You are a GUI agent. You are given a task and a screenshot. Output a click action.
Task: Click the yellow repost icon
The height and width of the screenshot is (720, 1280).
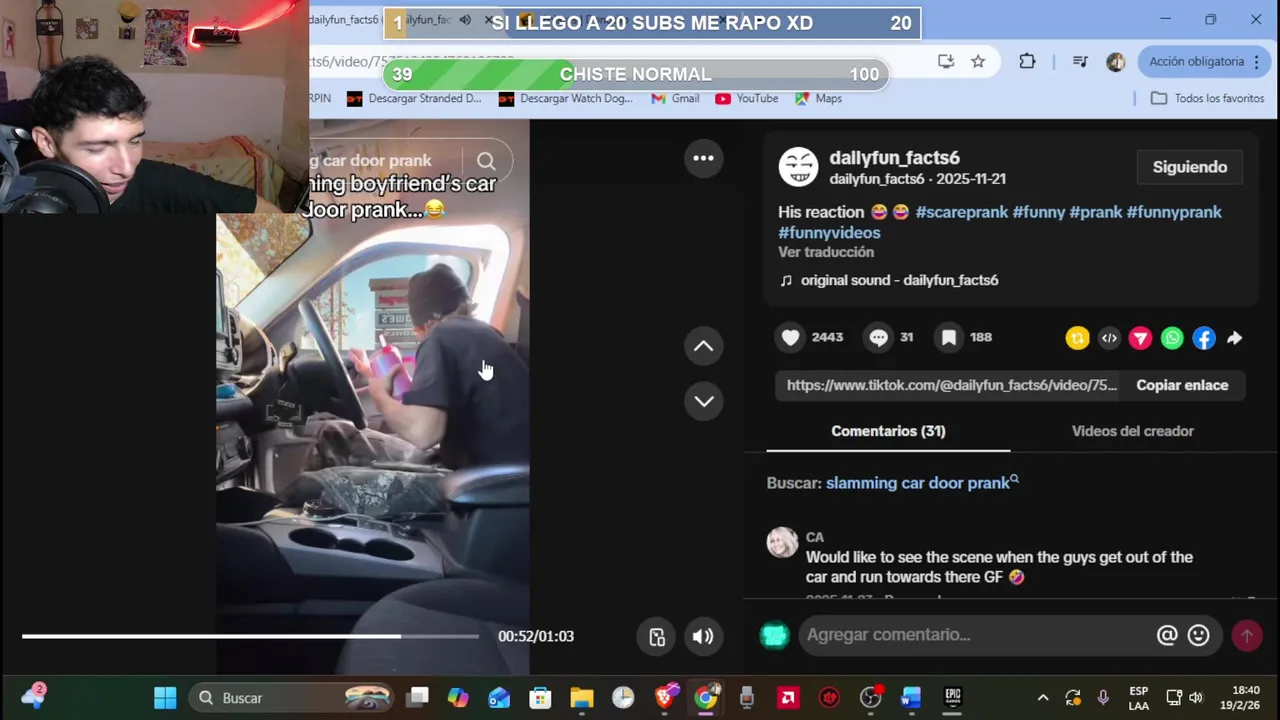[1077, 339]
